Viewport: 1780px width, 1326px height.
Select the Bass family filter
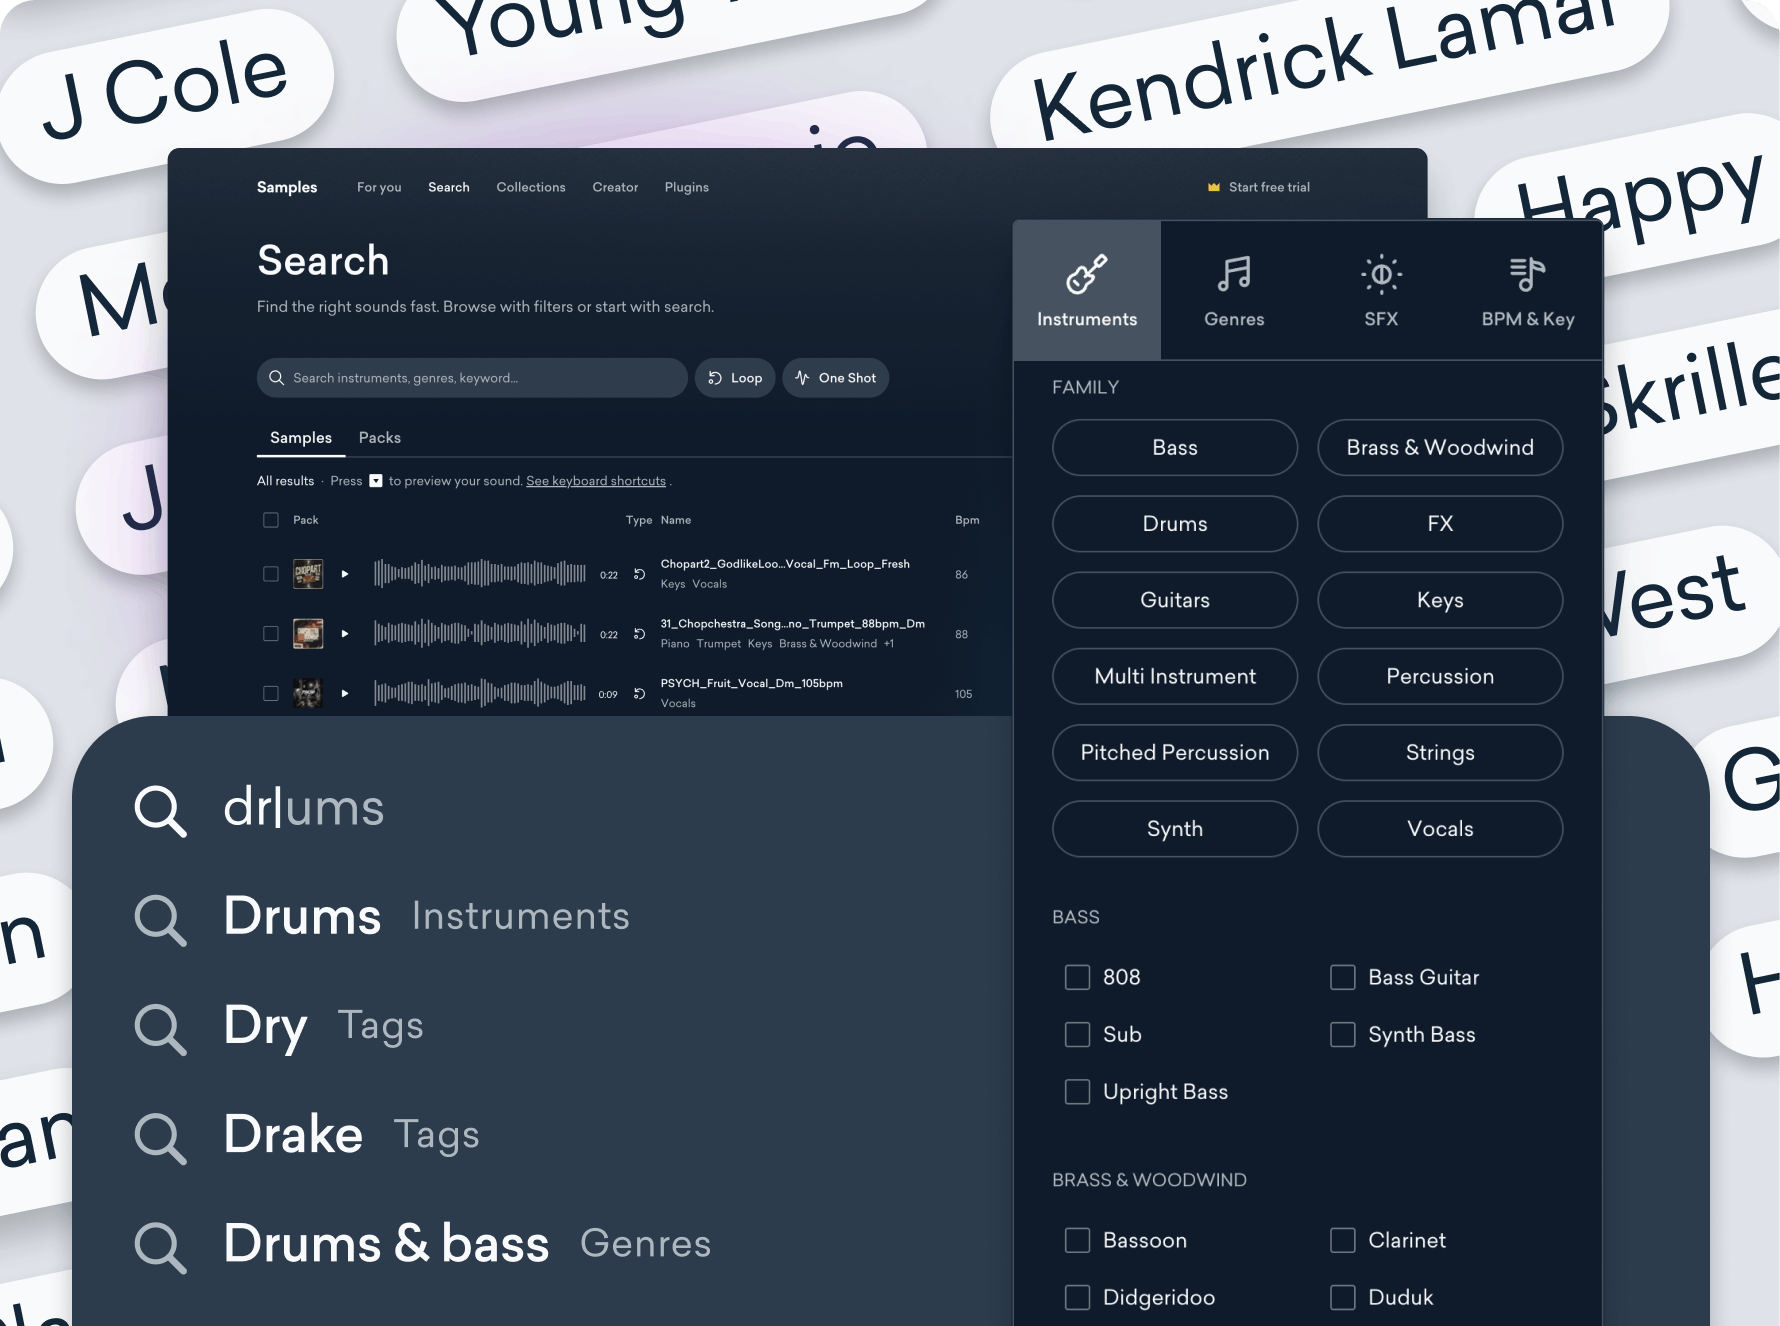[1175, 448]
